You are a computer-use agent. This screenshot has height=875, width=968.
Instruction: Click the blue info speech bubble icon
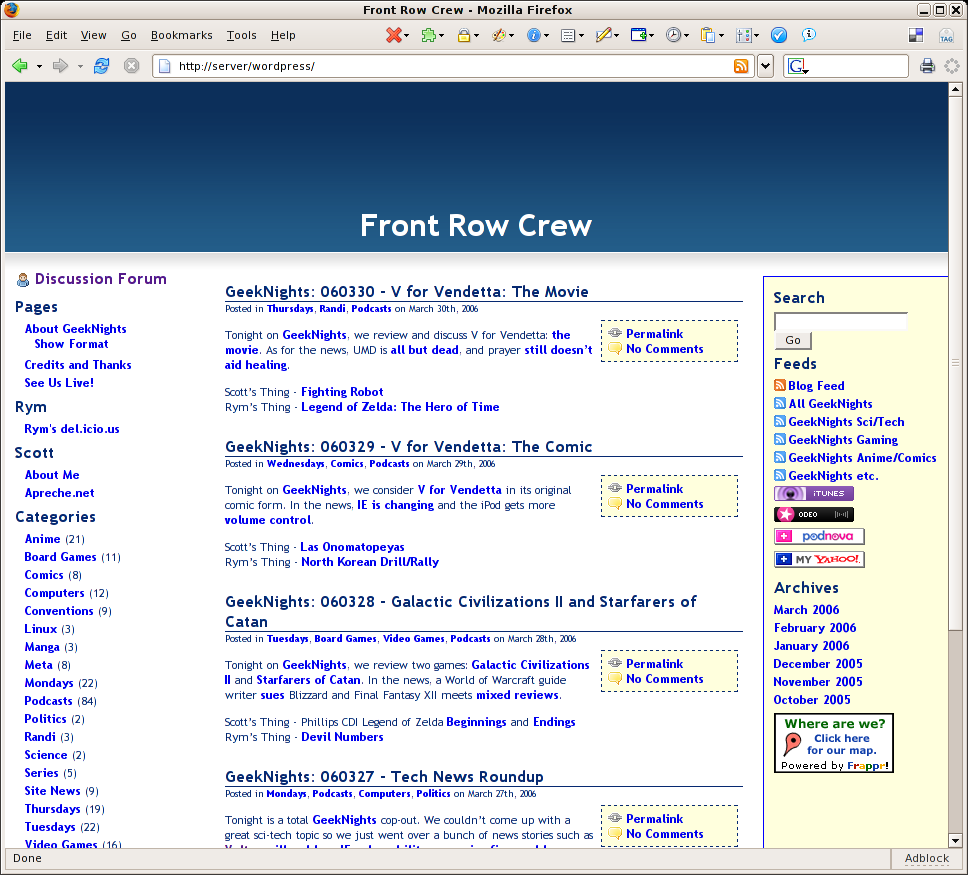pos(809,35)
